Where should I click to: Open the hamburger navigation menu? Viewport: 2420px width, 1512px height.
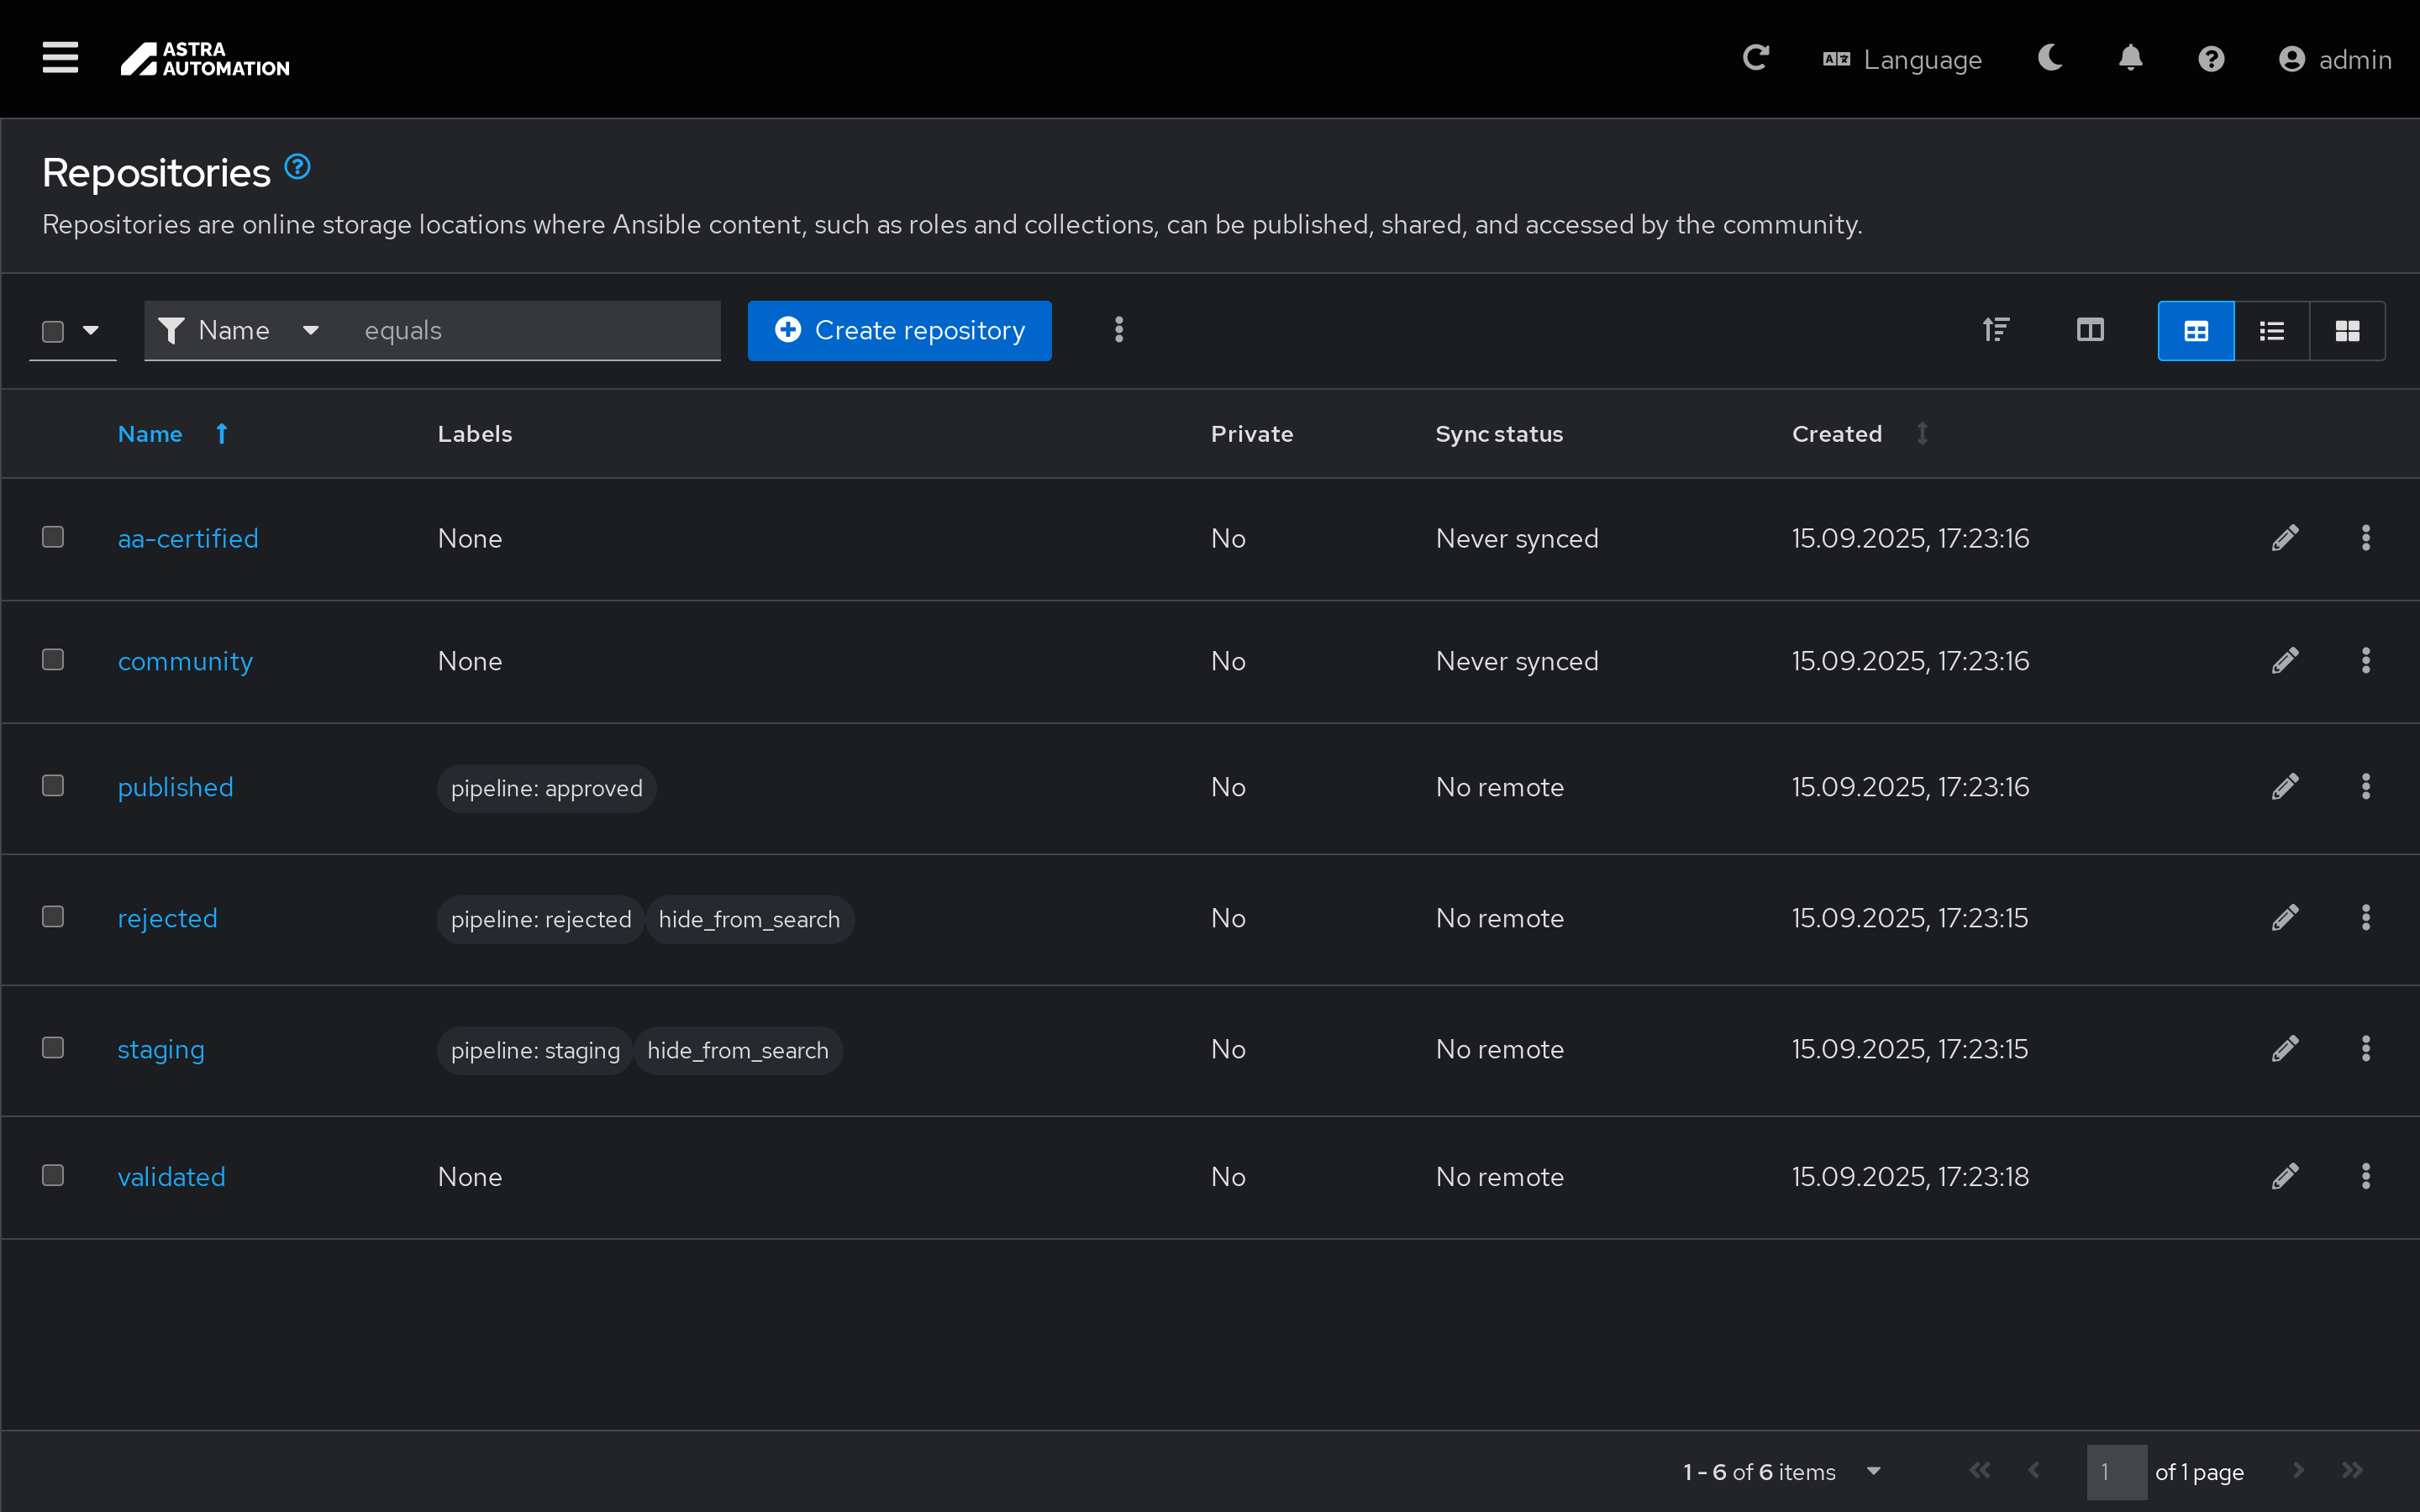(x=60, y=58)
